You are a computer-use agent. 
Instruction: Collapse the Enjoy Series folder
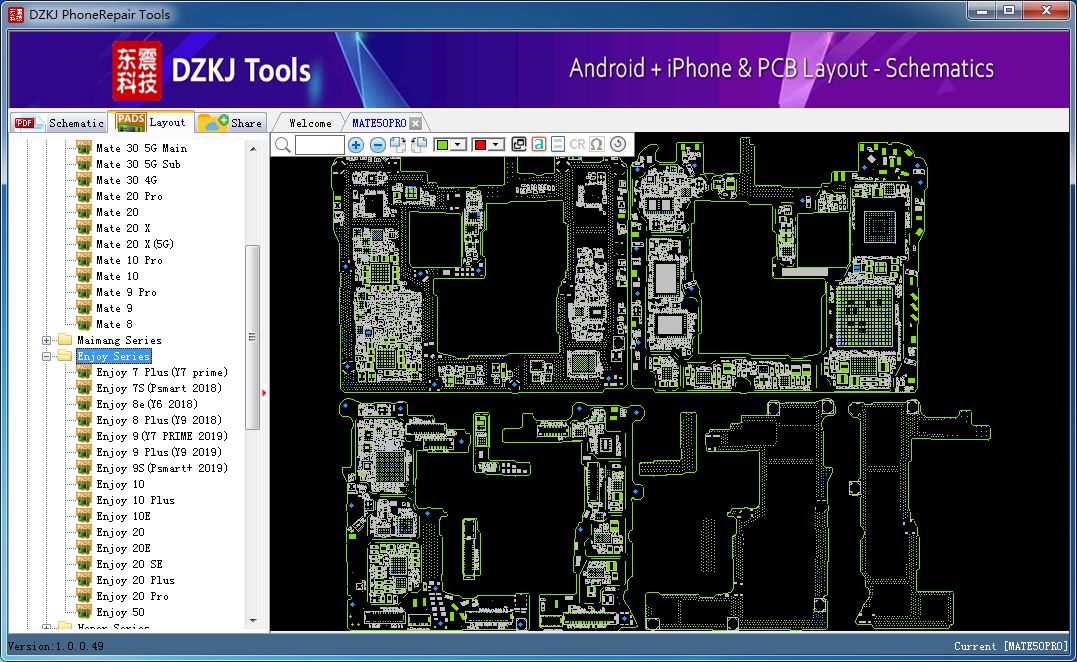tap(46, 356)
